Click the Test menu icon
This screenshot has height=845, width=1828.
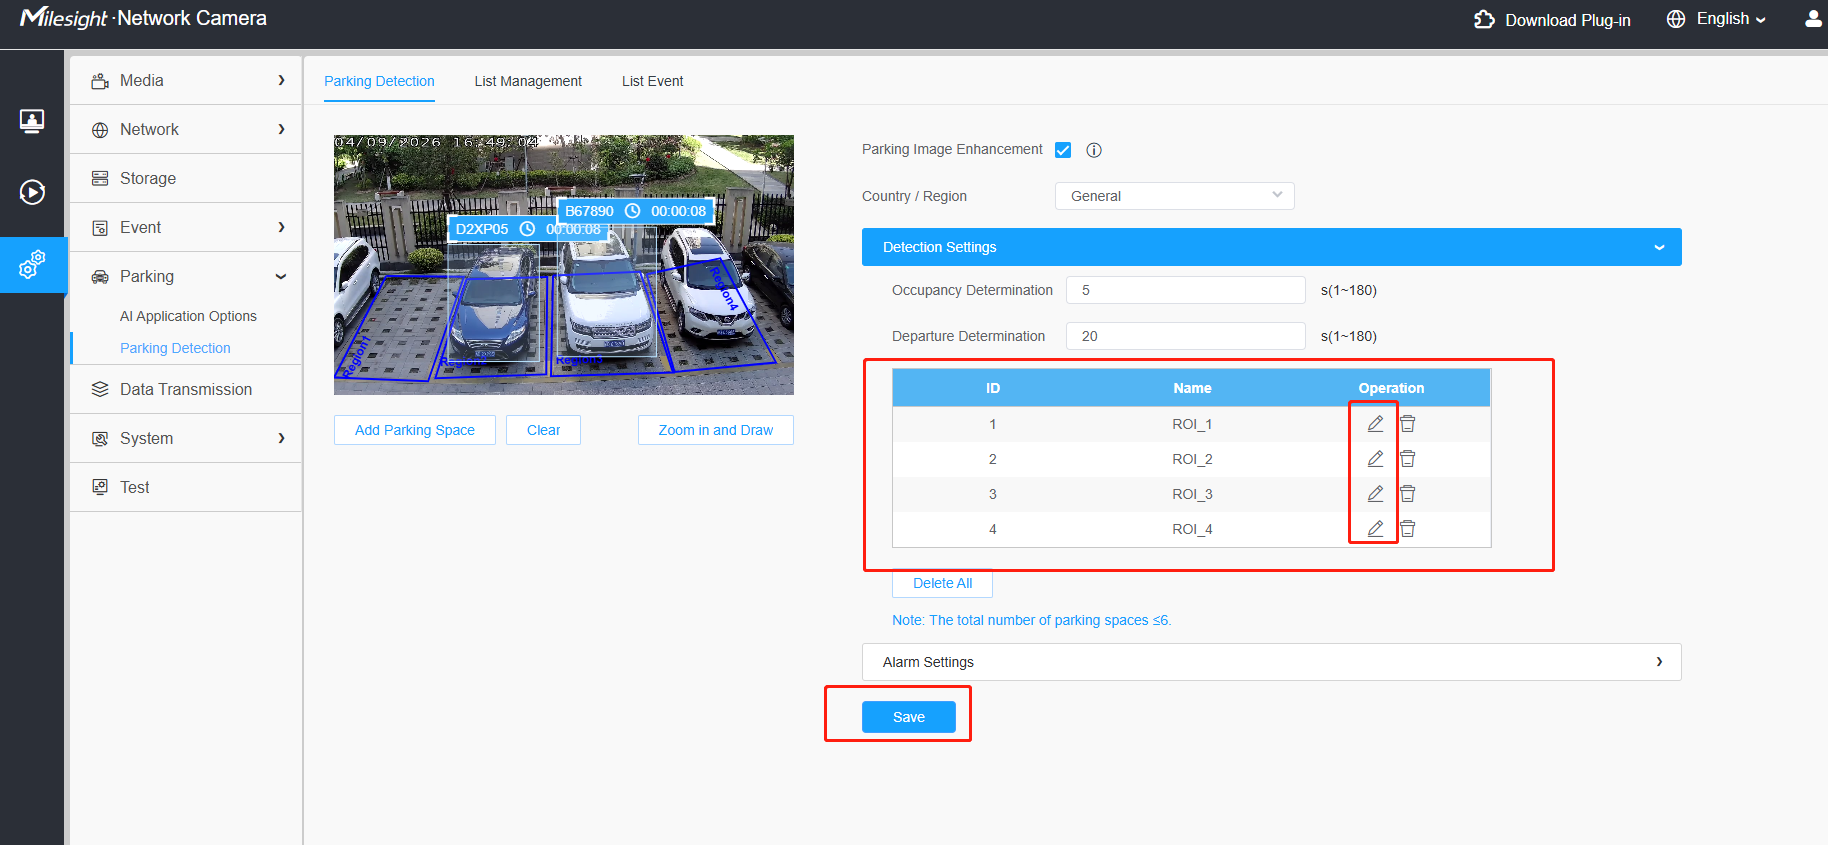pyautogui.click(x=100, y=487)
